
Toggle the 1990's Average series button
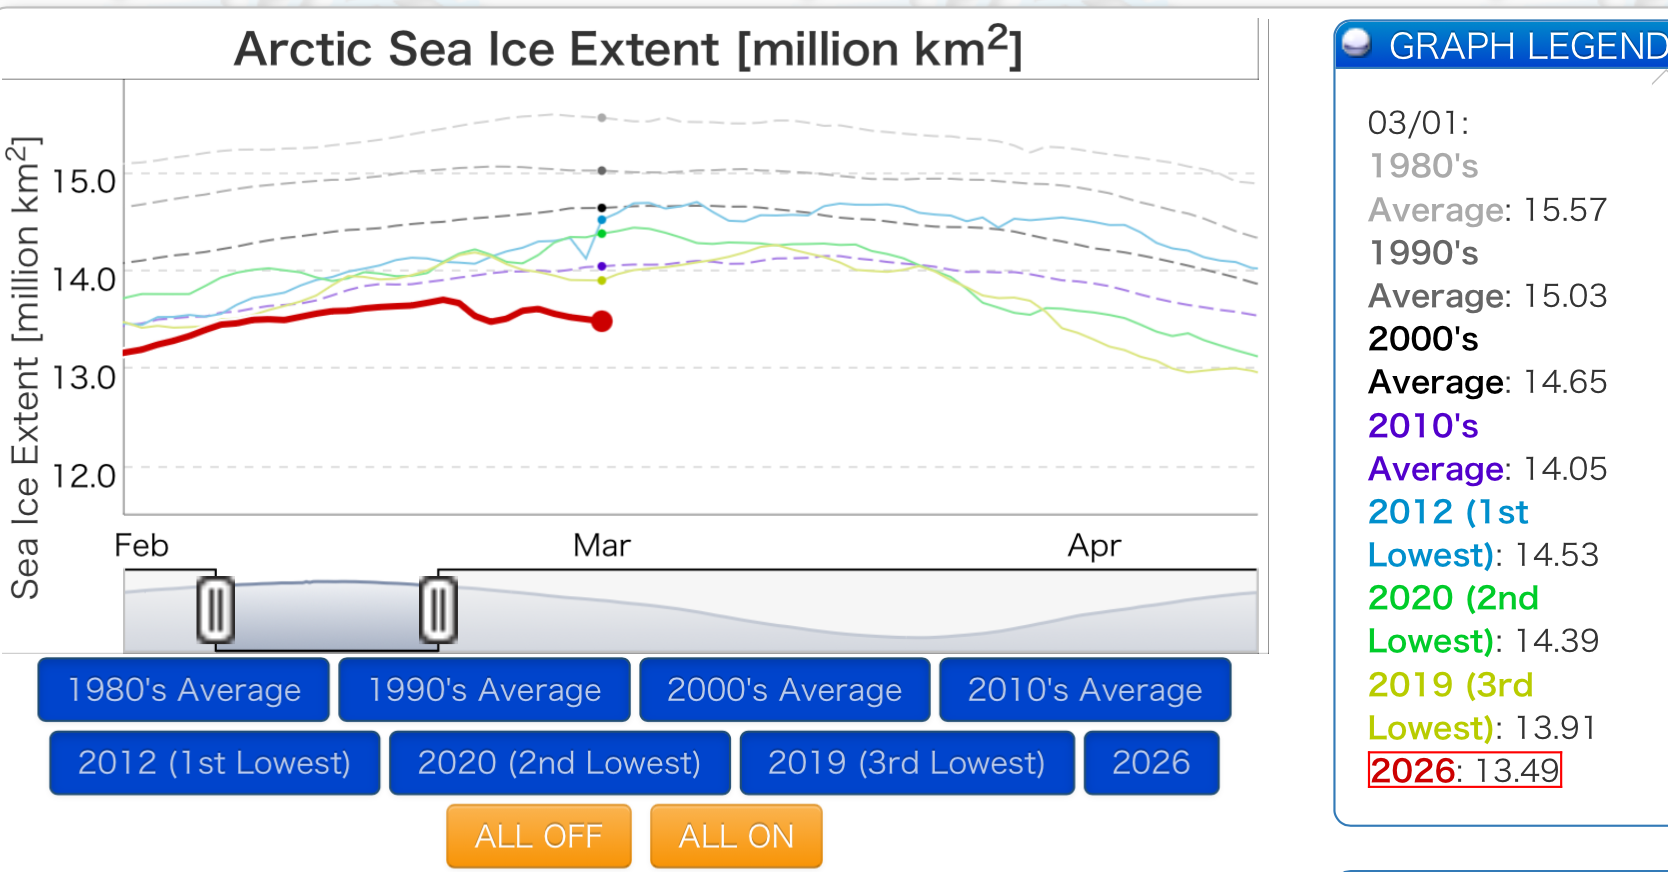click(x=484, y=690)
